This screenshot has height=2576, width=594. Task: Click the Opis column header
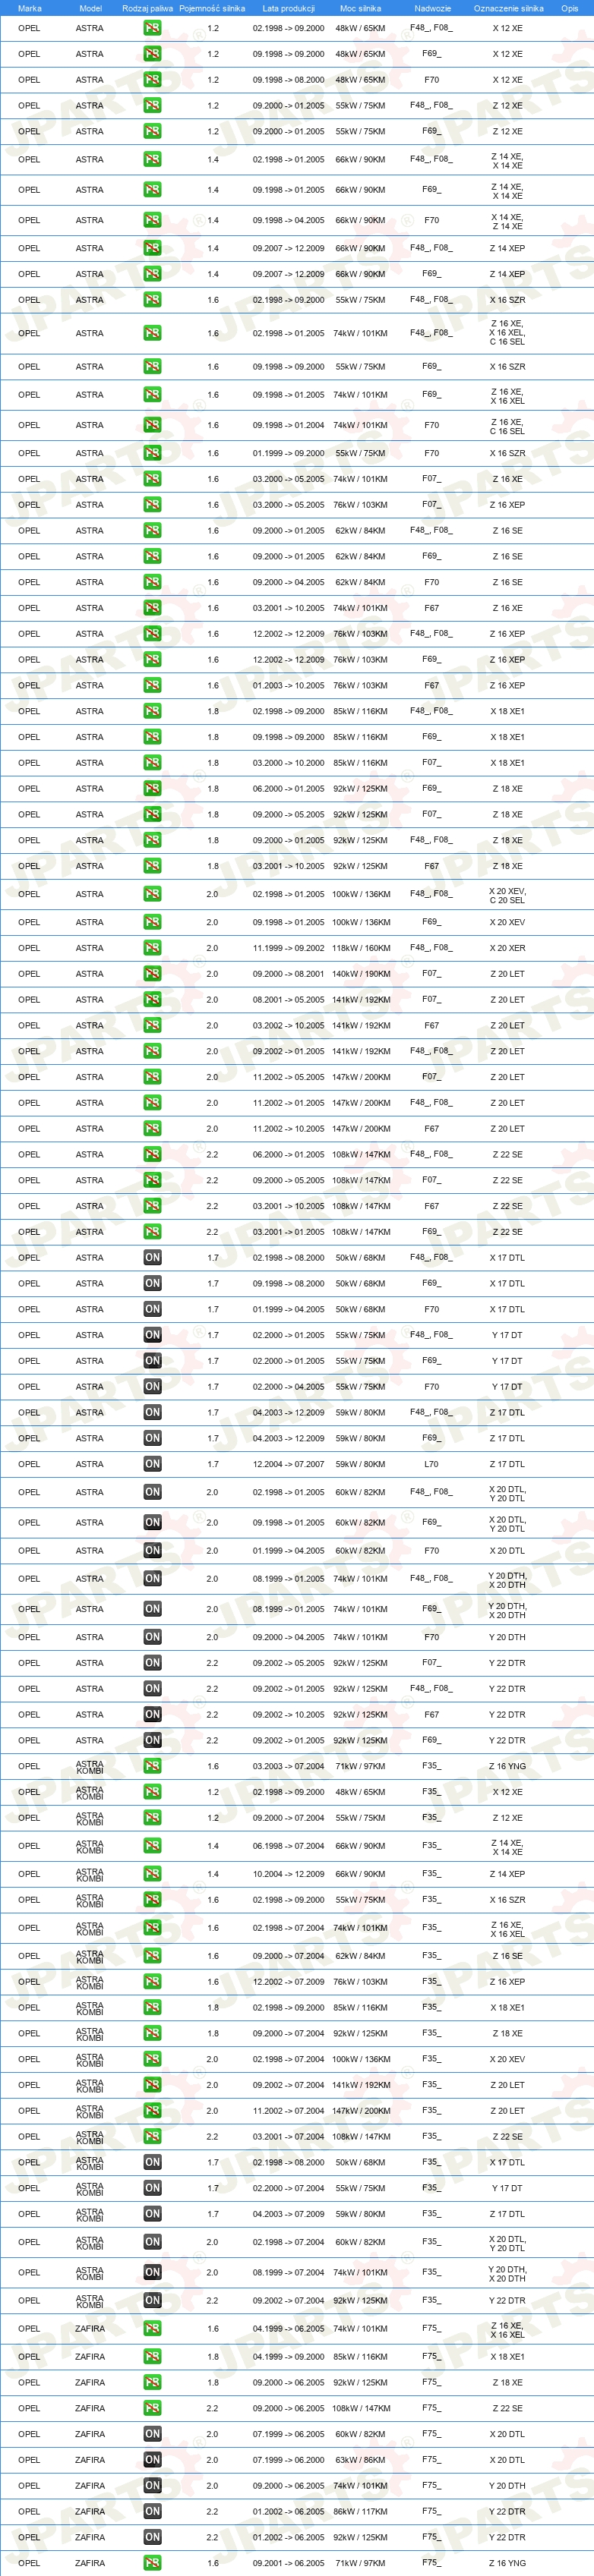(x=569, y=8)
